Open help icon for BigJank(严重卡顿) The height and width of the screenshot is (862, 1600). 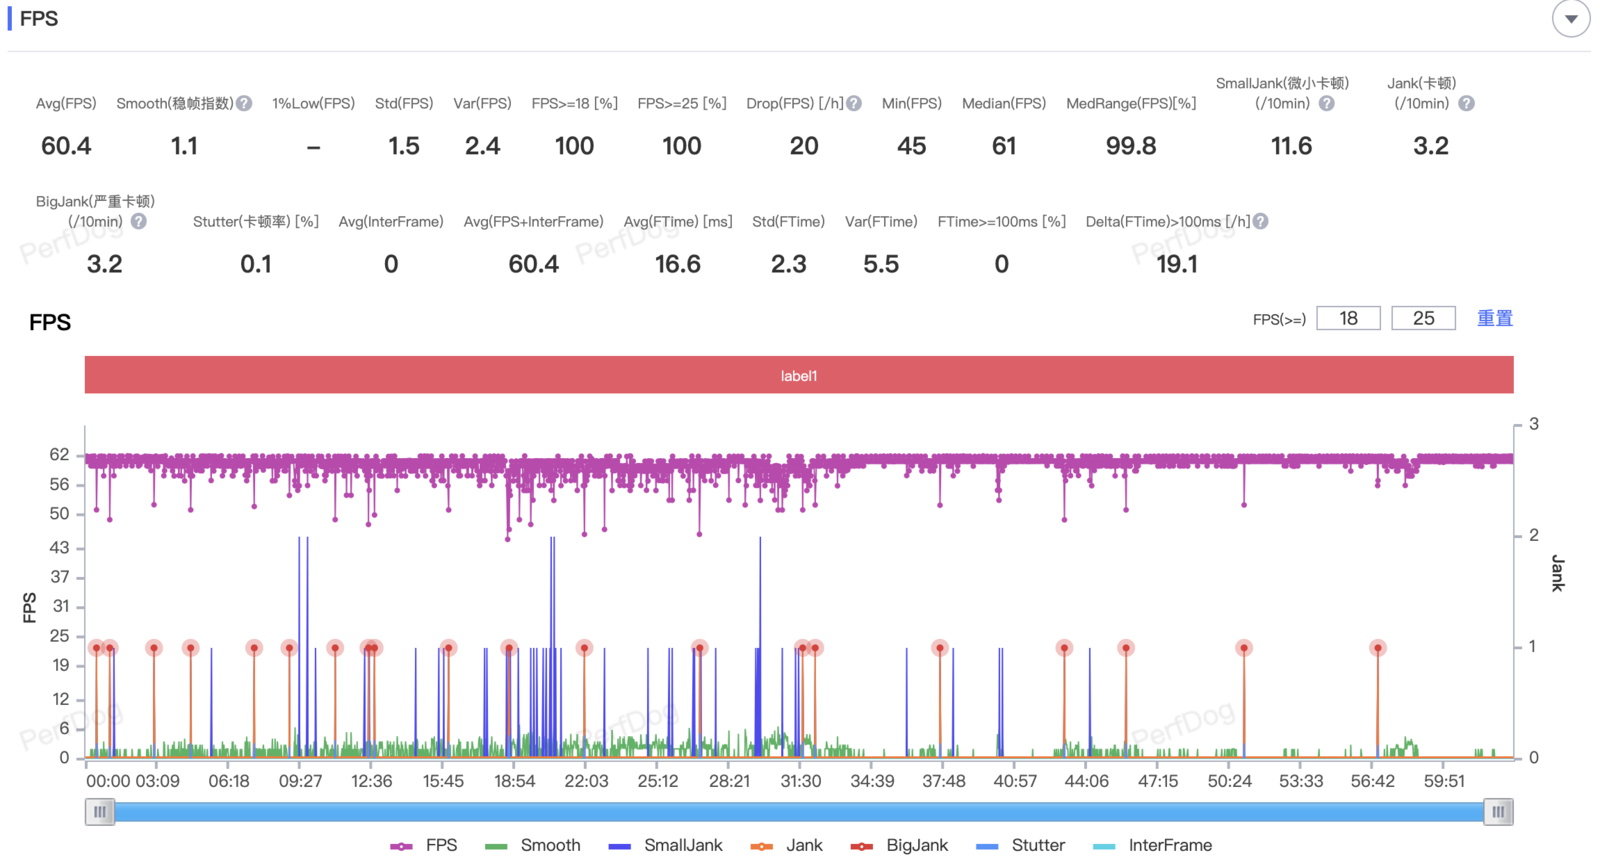(x=139, y=221)
